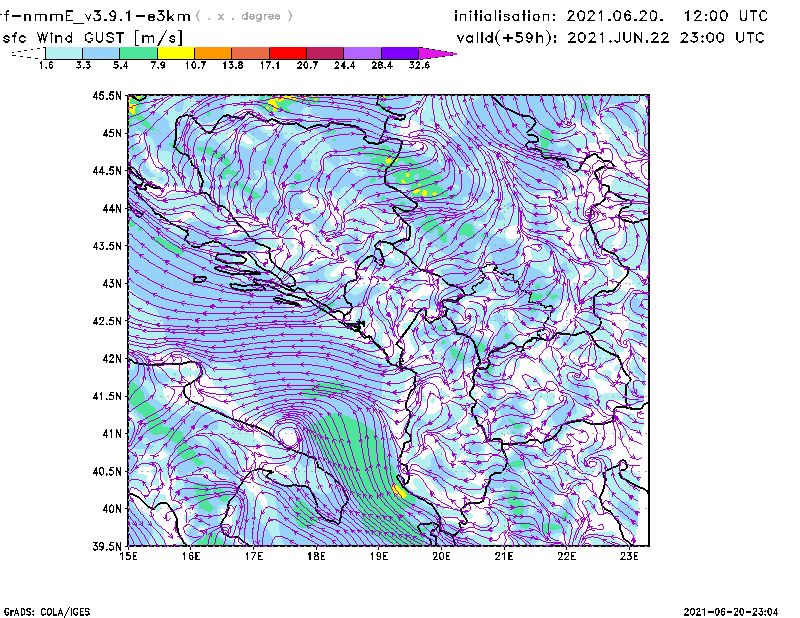
Task: Click the orange 10.7–13.8 legend swatch
Action: [213, 53]
